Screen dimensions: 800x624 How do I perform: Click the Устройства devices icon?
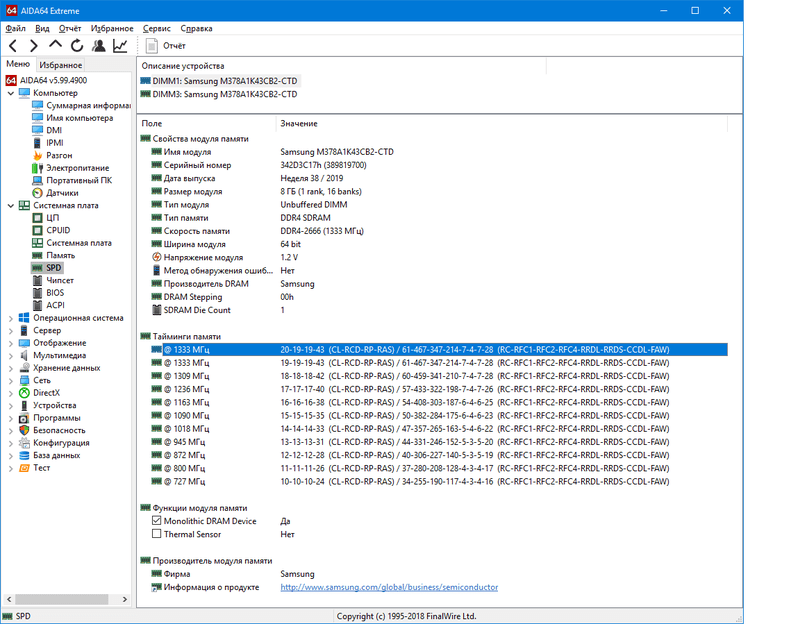pyautogui.click(x=24, y=406)
